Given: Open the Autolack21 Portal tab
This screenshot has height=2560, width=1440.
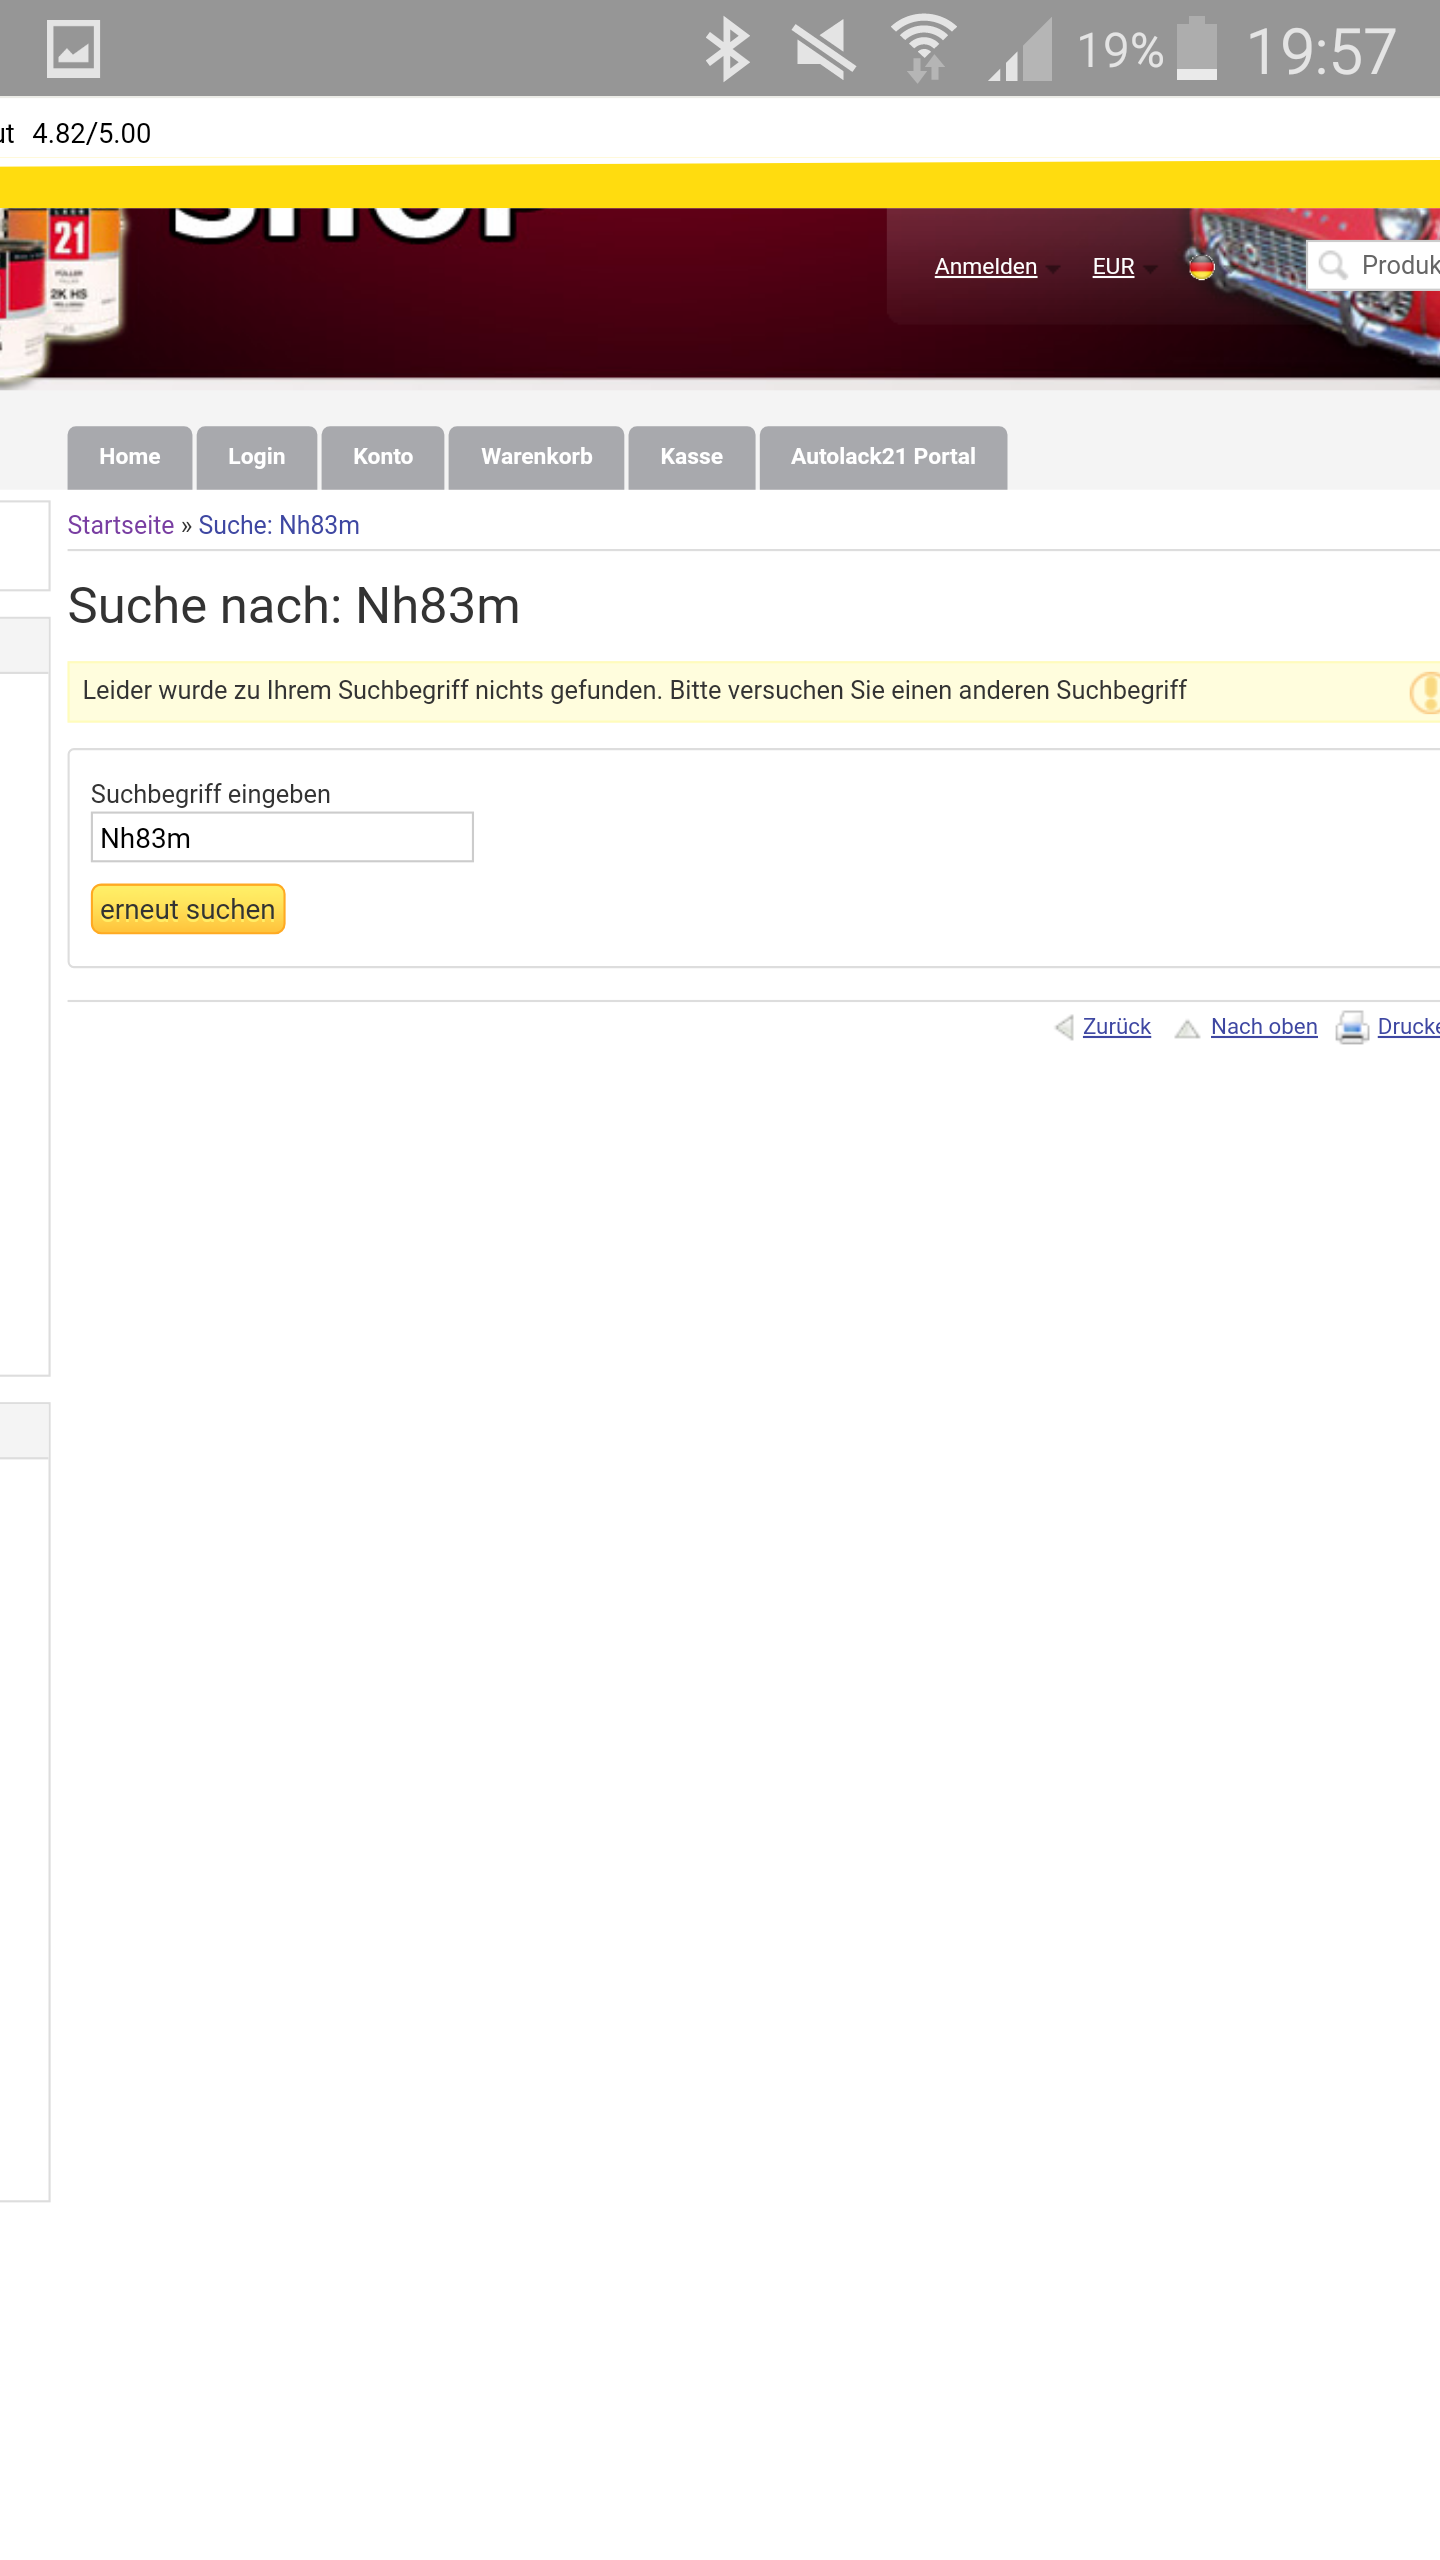Looking at the screenshot, I should click(883, 457).
